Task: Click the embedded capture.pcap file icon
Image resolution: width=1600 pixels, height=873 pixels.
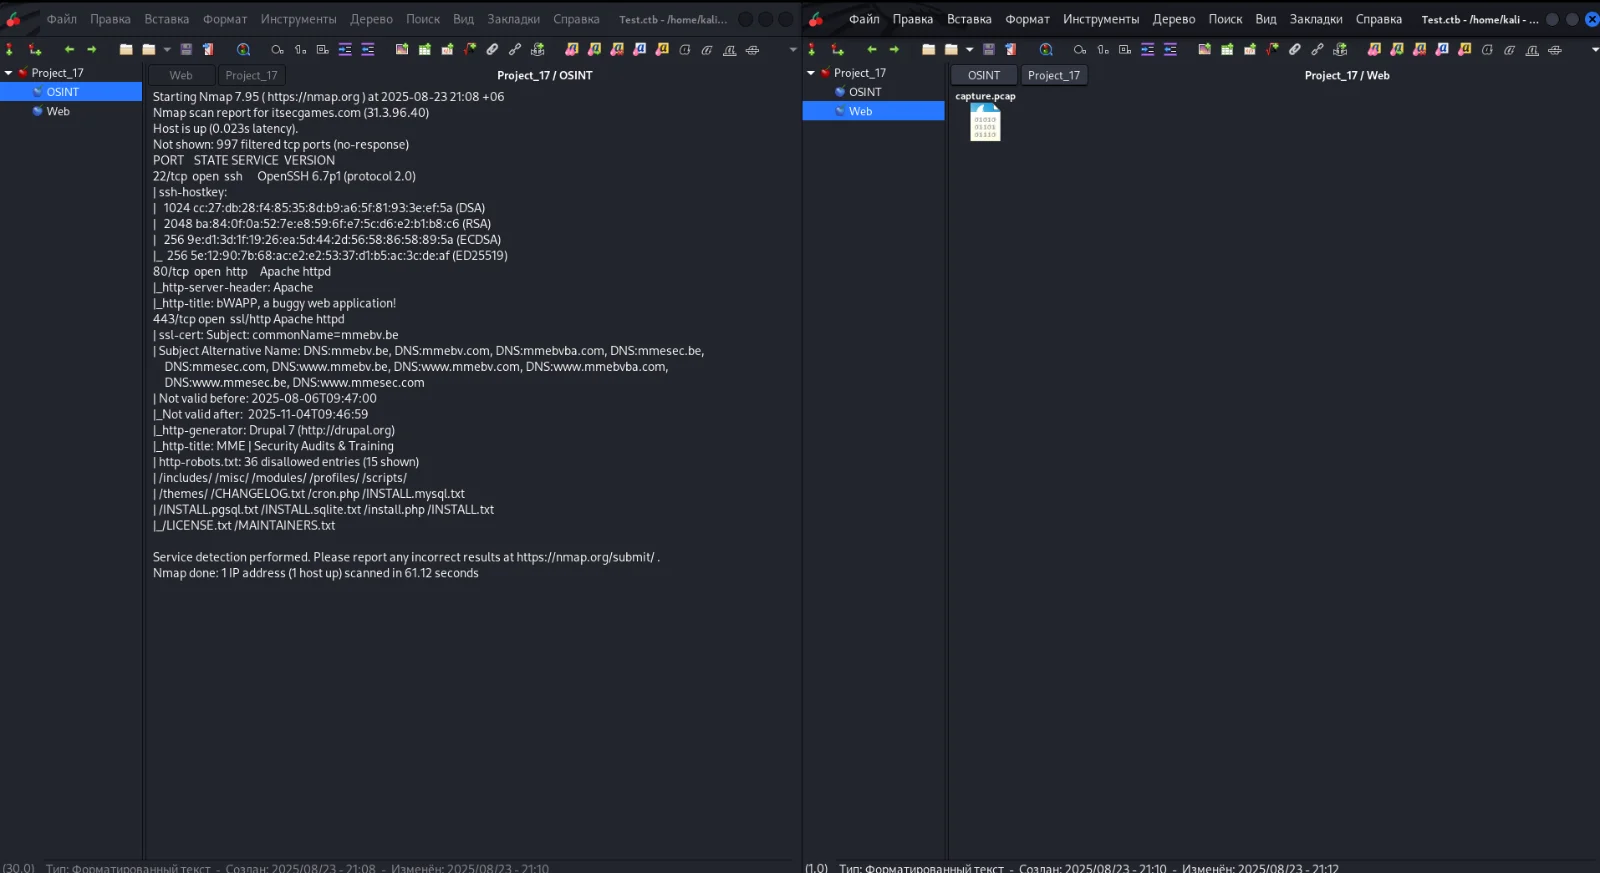Action: [985, 123]
